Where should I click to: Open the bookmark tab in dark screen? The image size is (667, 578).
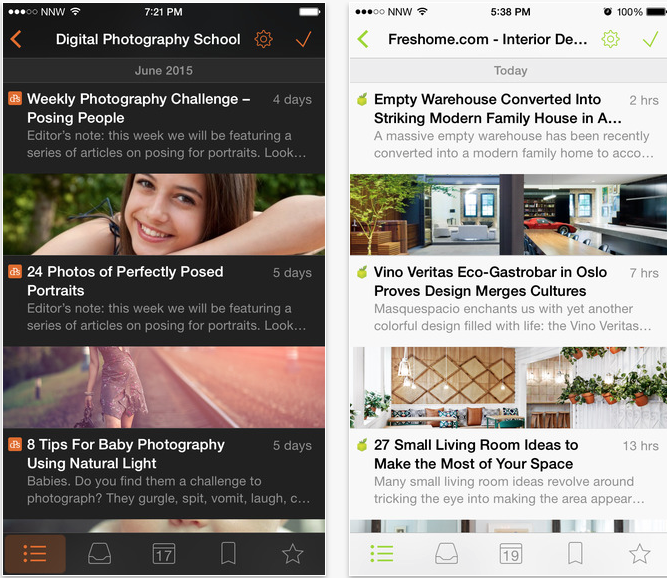coord(228,554)
